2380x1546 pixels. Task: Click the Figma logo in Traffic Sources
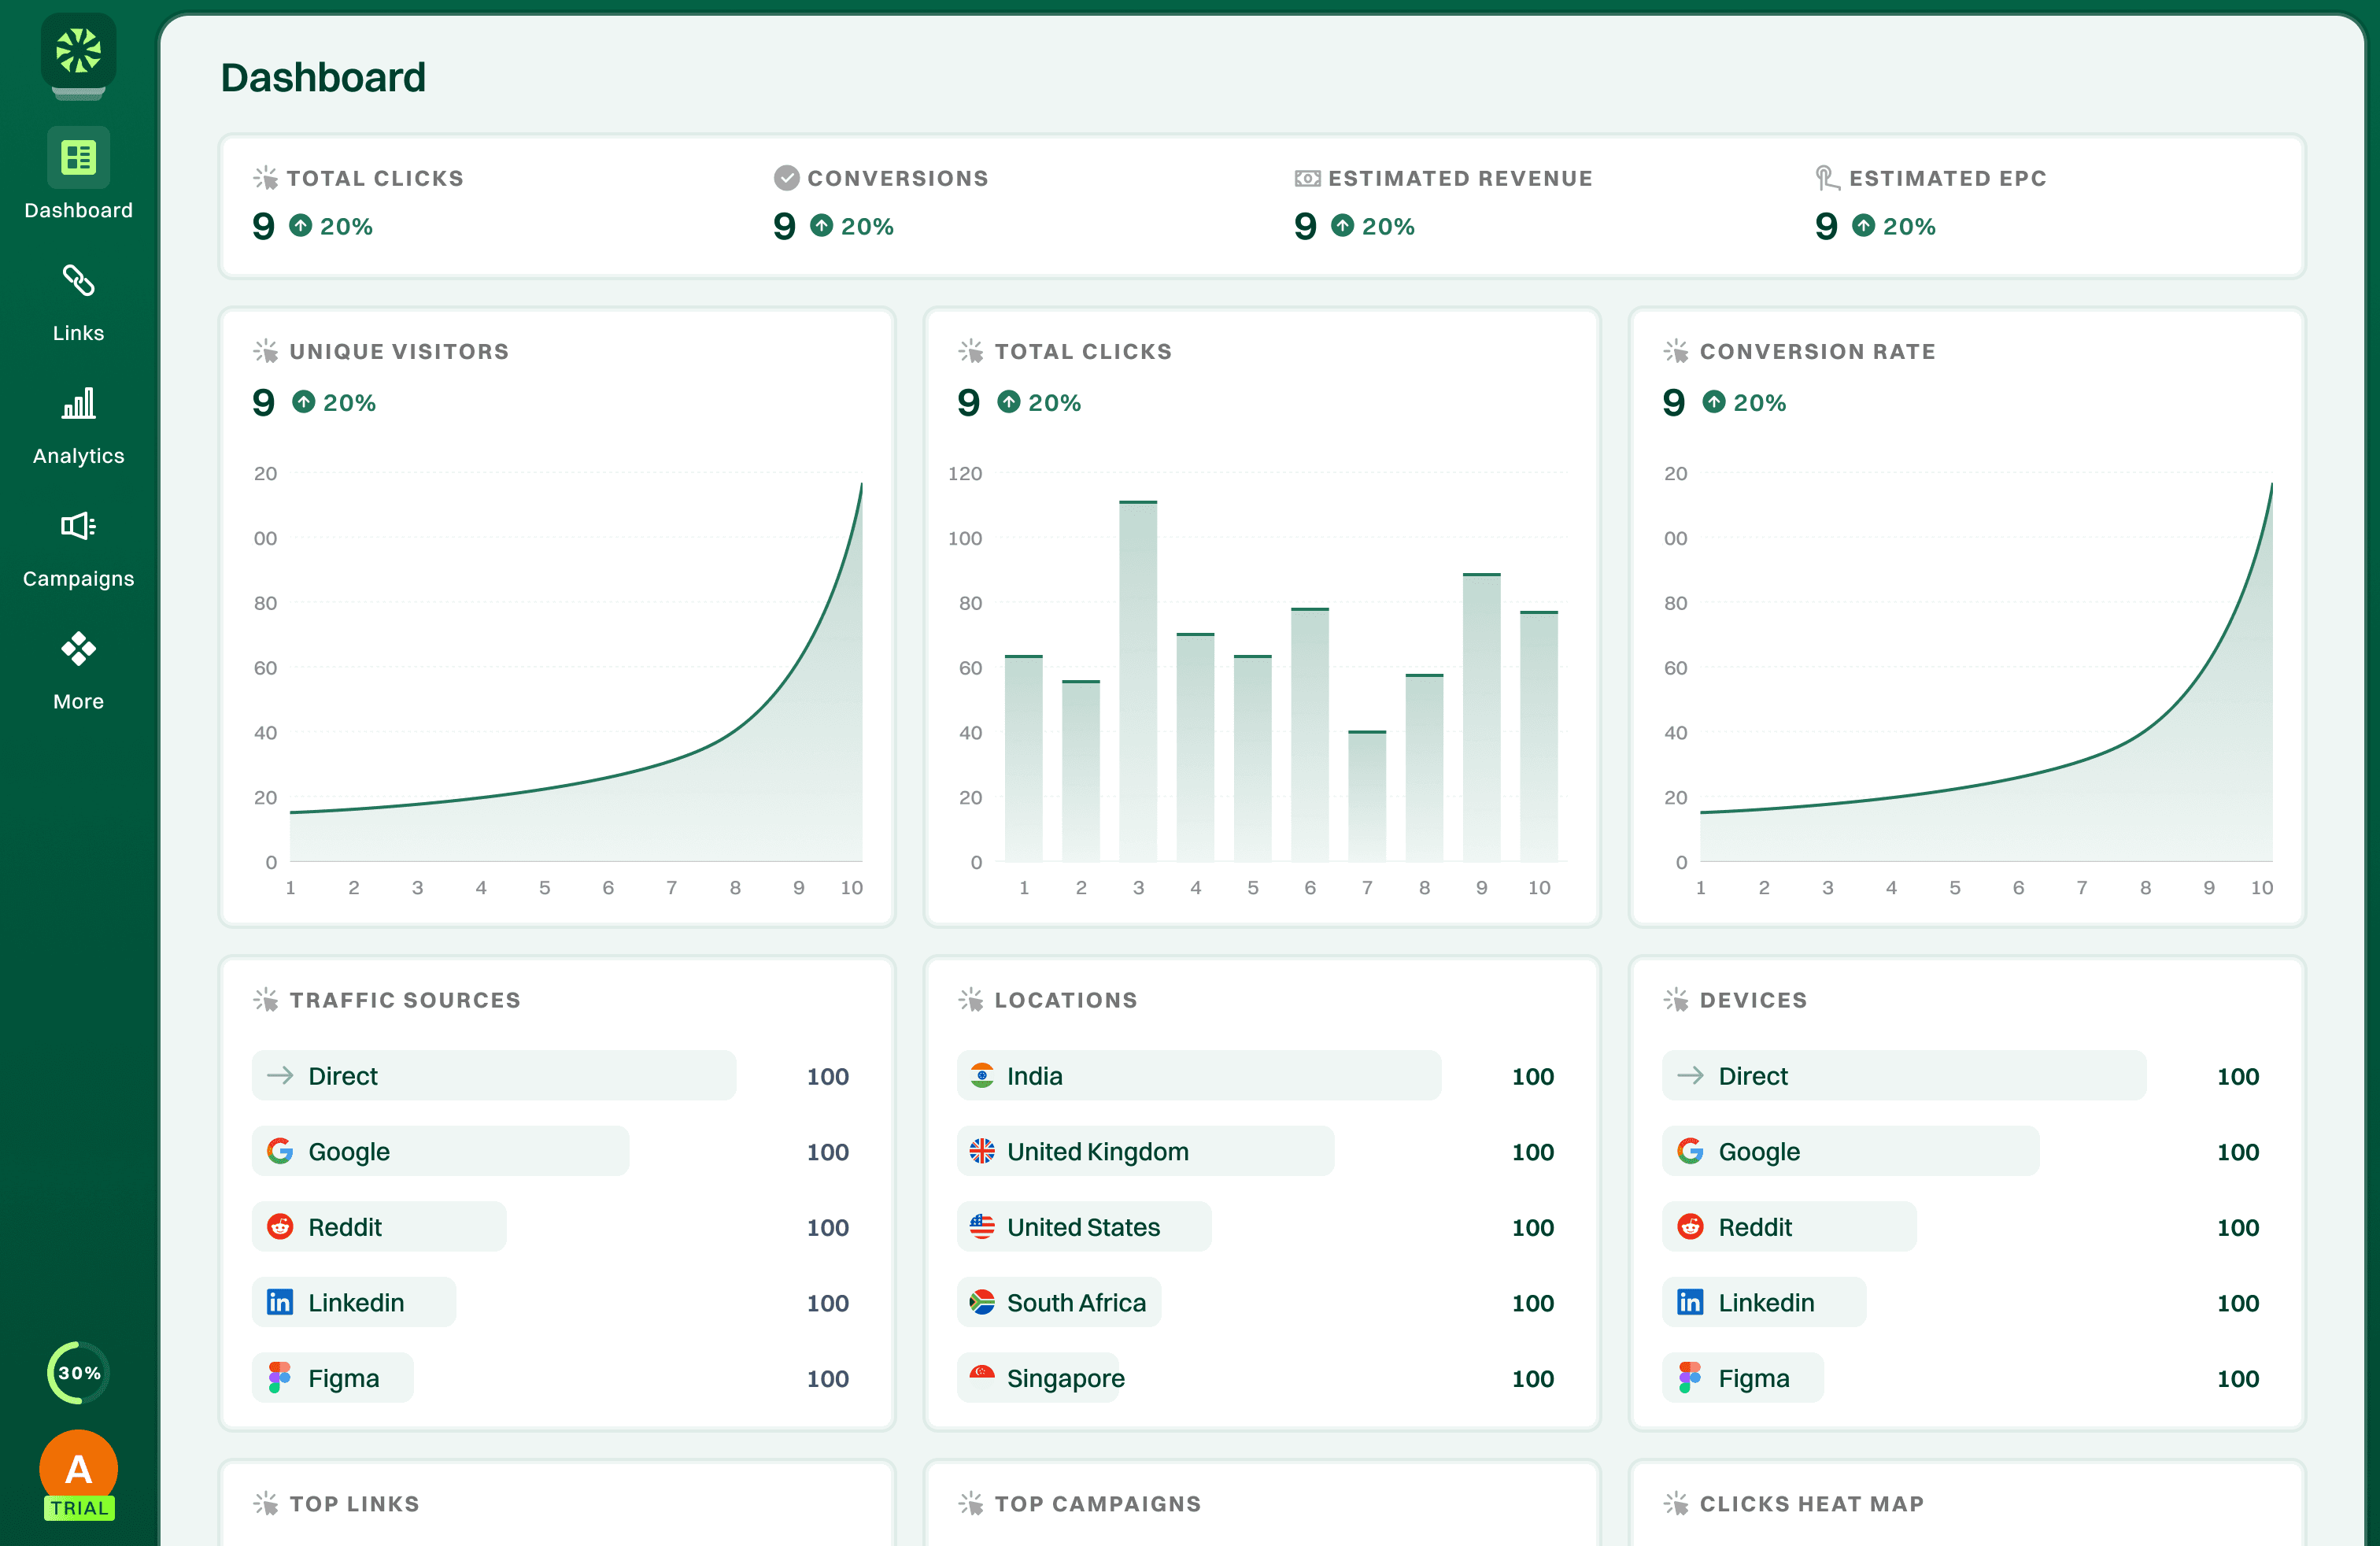point(280,1378)
